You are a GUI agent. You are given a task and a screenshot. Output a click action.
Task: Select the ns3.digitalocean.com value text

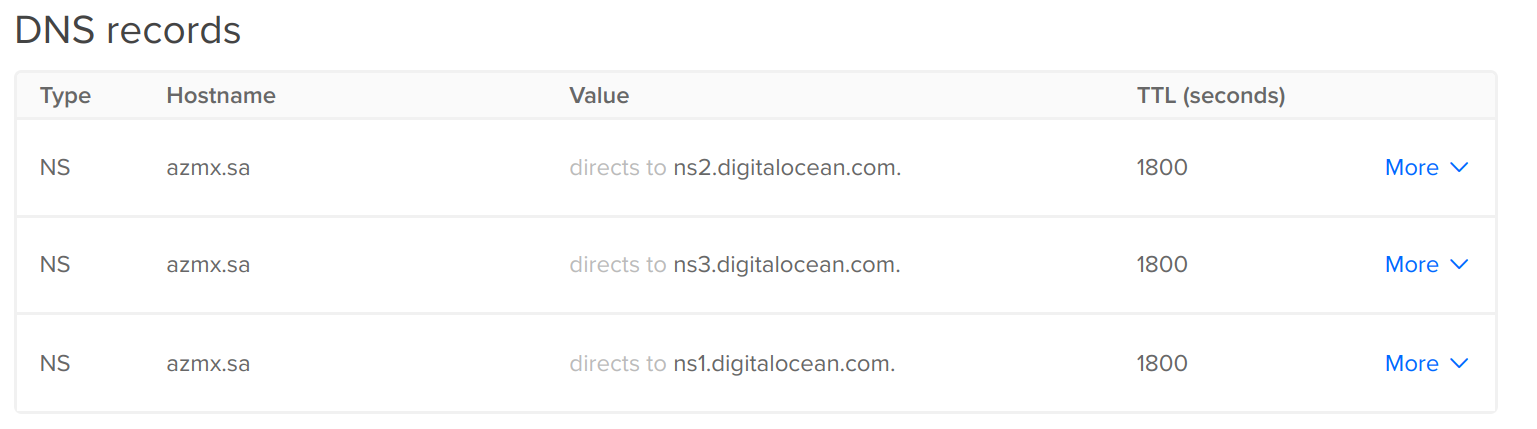tap(787, 265)
